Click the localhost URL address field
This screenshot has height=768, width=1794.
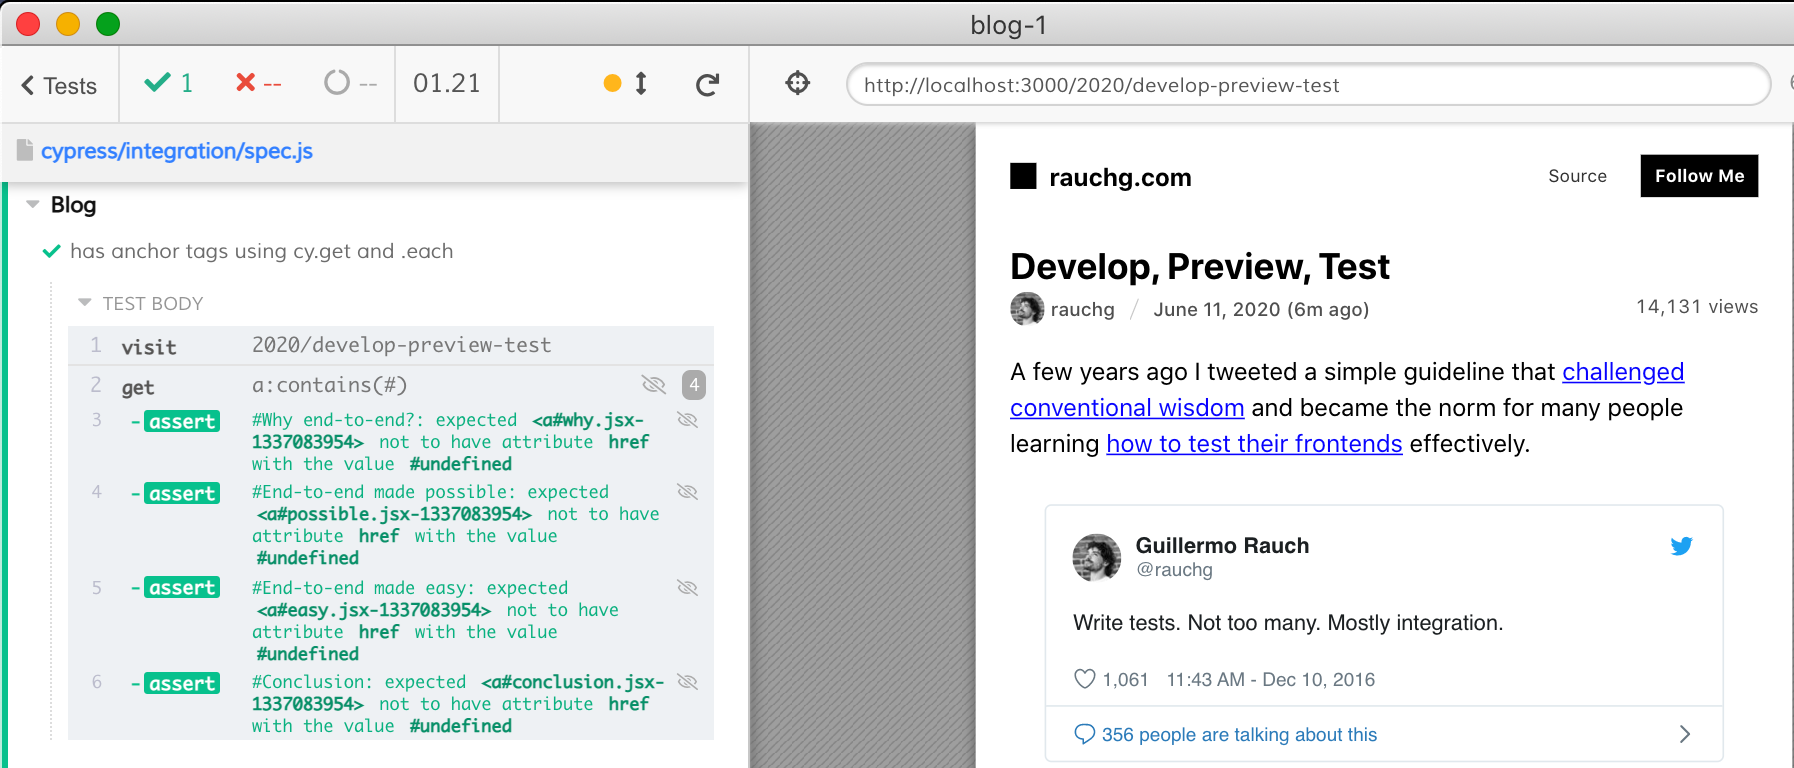click(x=1306, y=85)
